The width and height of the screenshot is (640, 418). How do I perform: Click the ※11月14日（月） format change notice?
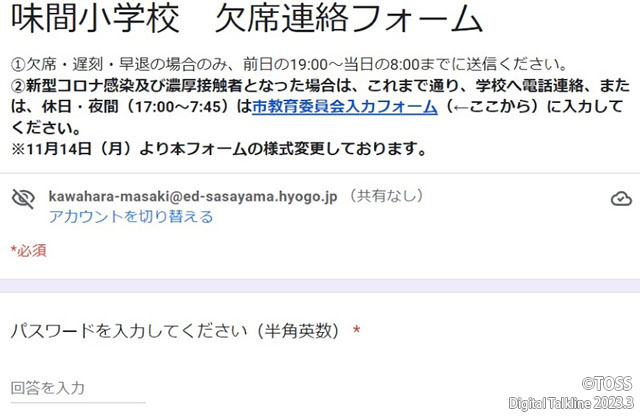[x=219, y=149]
